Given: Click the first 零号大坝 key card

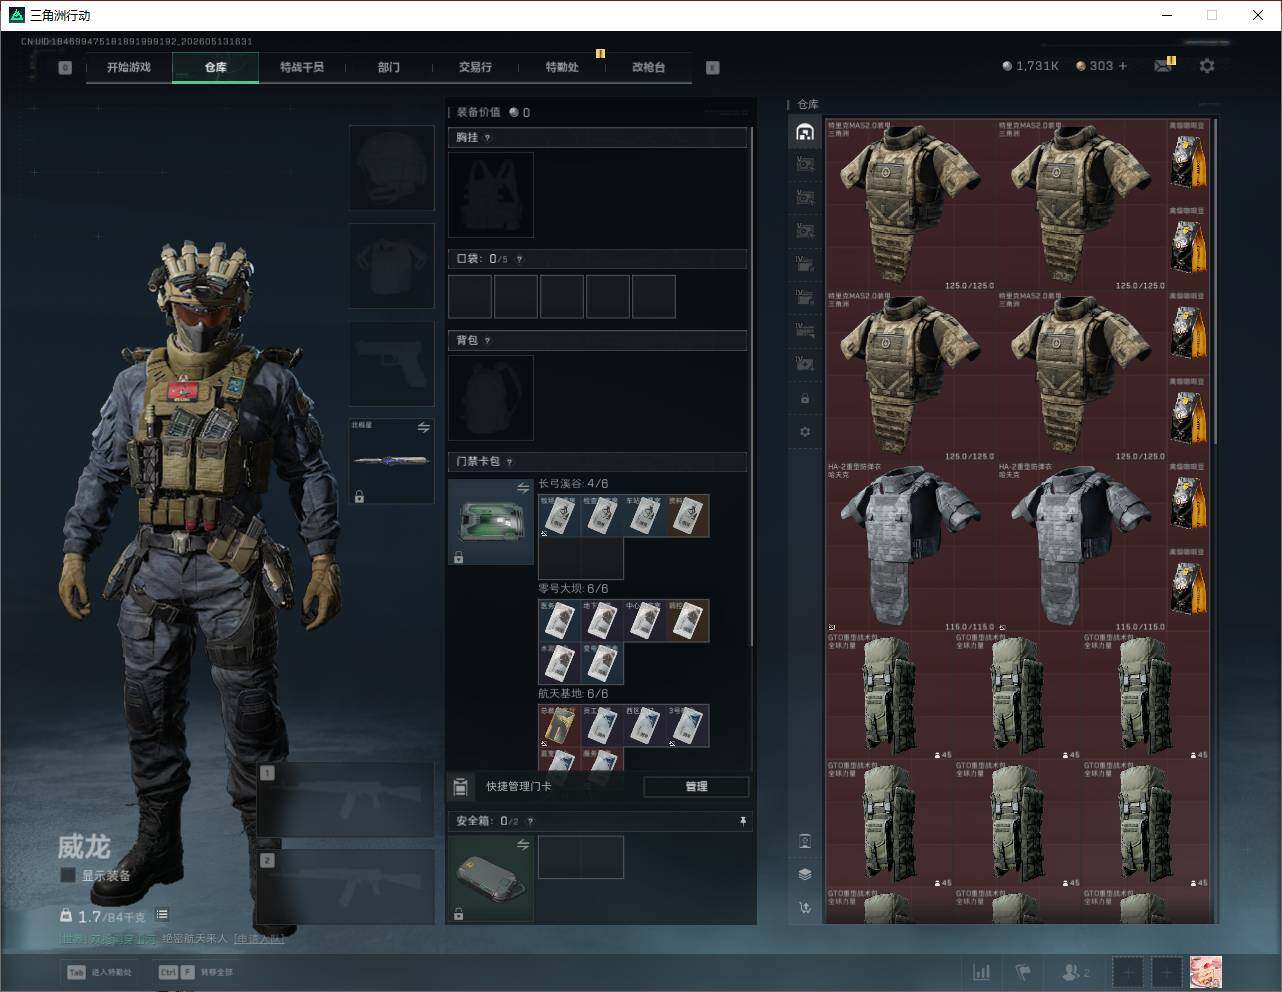Looking at the screenshot, I should pos(559,620).
